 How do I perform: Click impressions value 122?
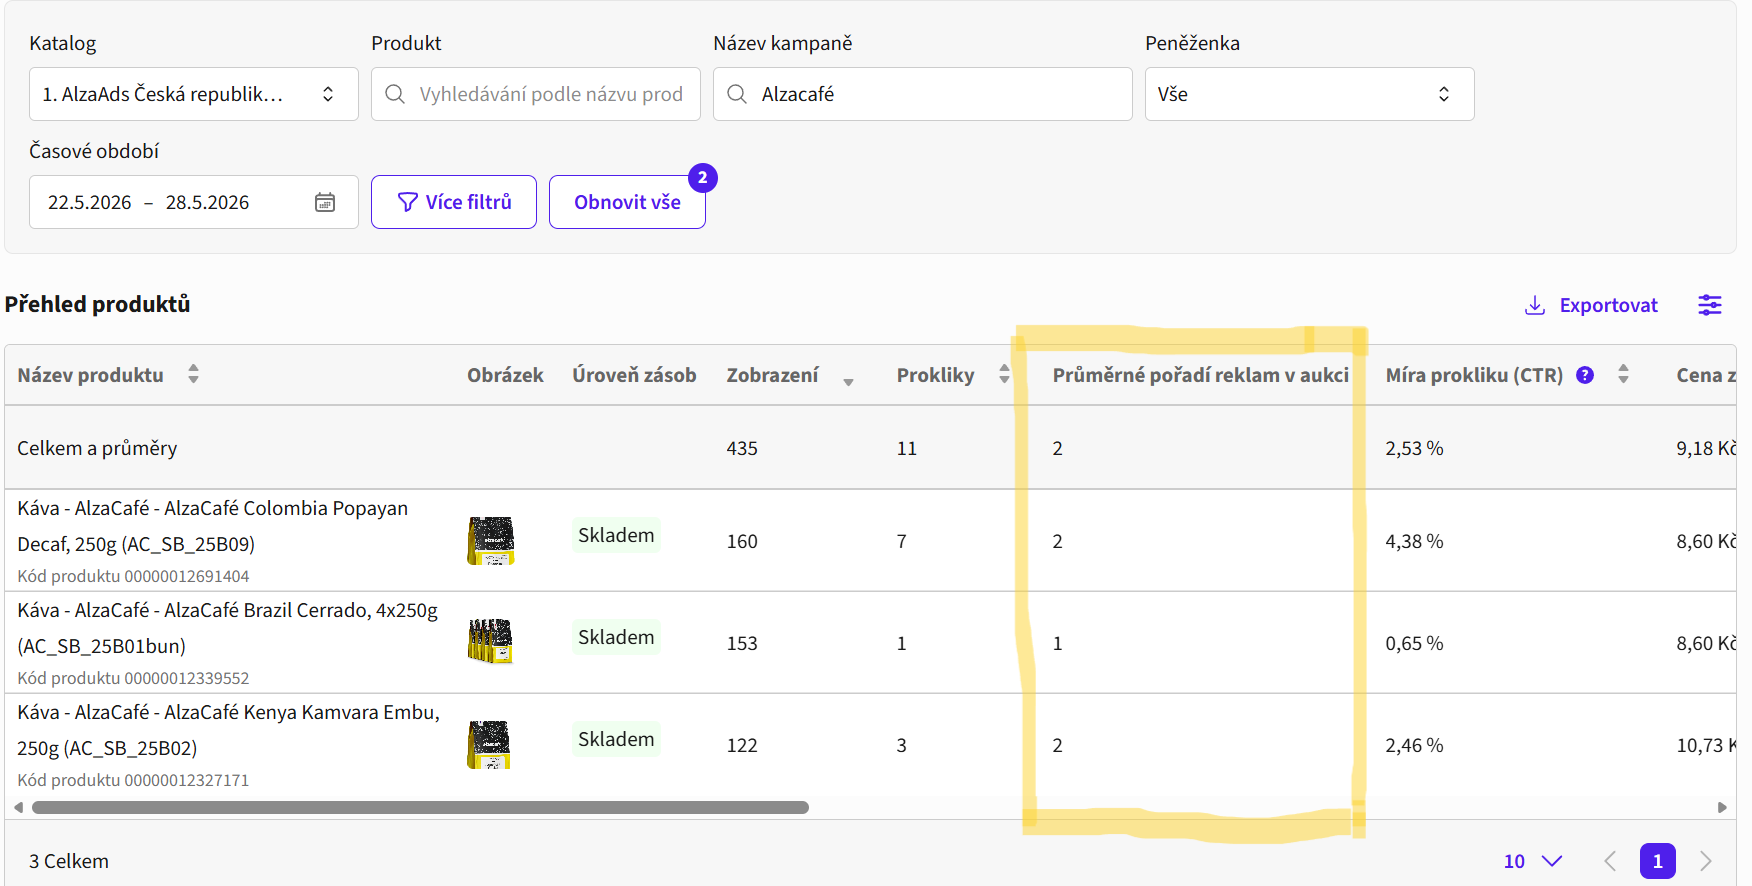[x=742, y=745]
